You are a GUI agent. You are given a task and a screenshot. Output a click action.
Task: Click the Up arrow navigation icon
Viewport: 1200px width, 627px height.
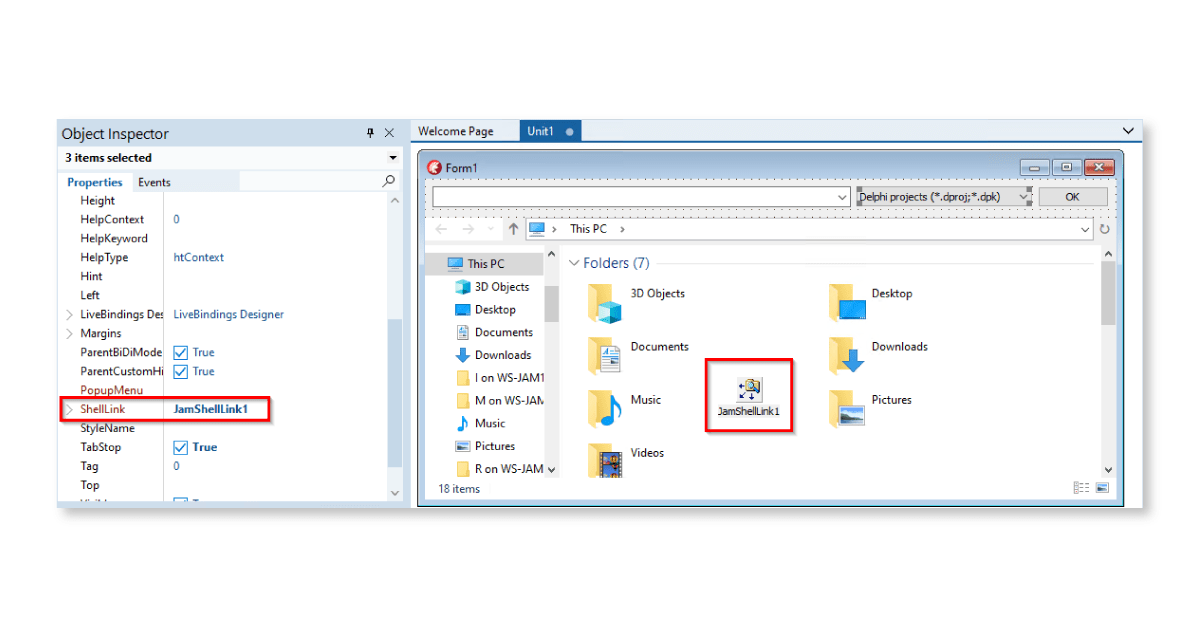point(513,229)
